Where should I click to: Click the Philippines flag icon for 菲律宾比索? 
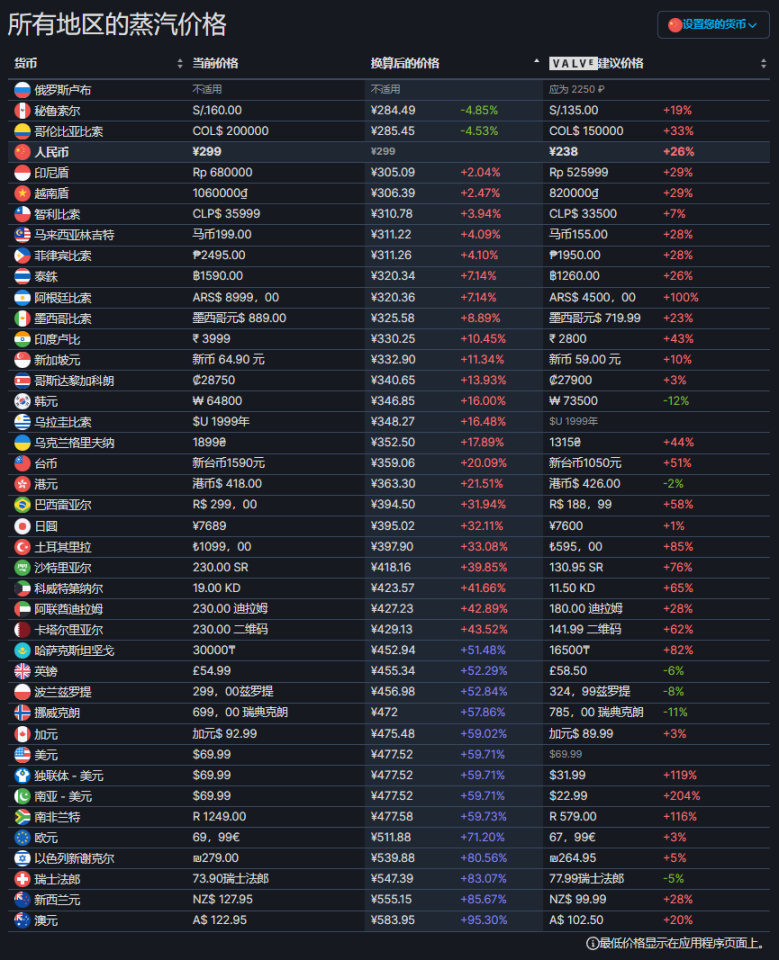[22, 255]
